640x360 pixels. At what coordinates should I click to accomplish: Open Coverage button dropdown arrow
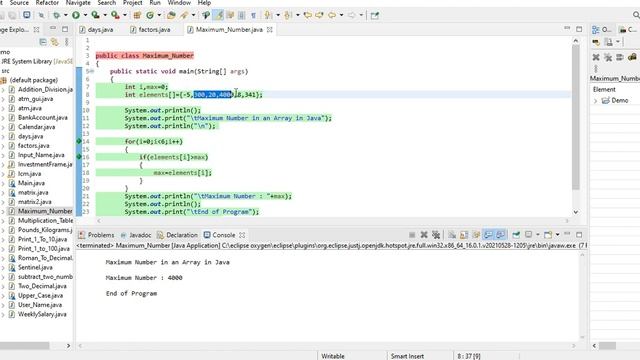pos(104,15)
